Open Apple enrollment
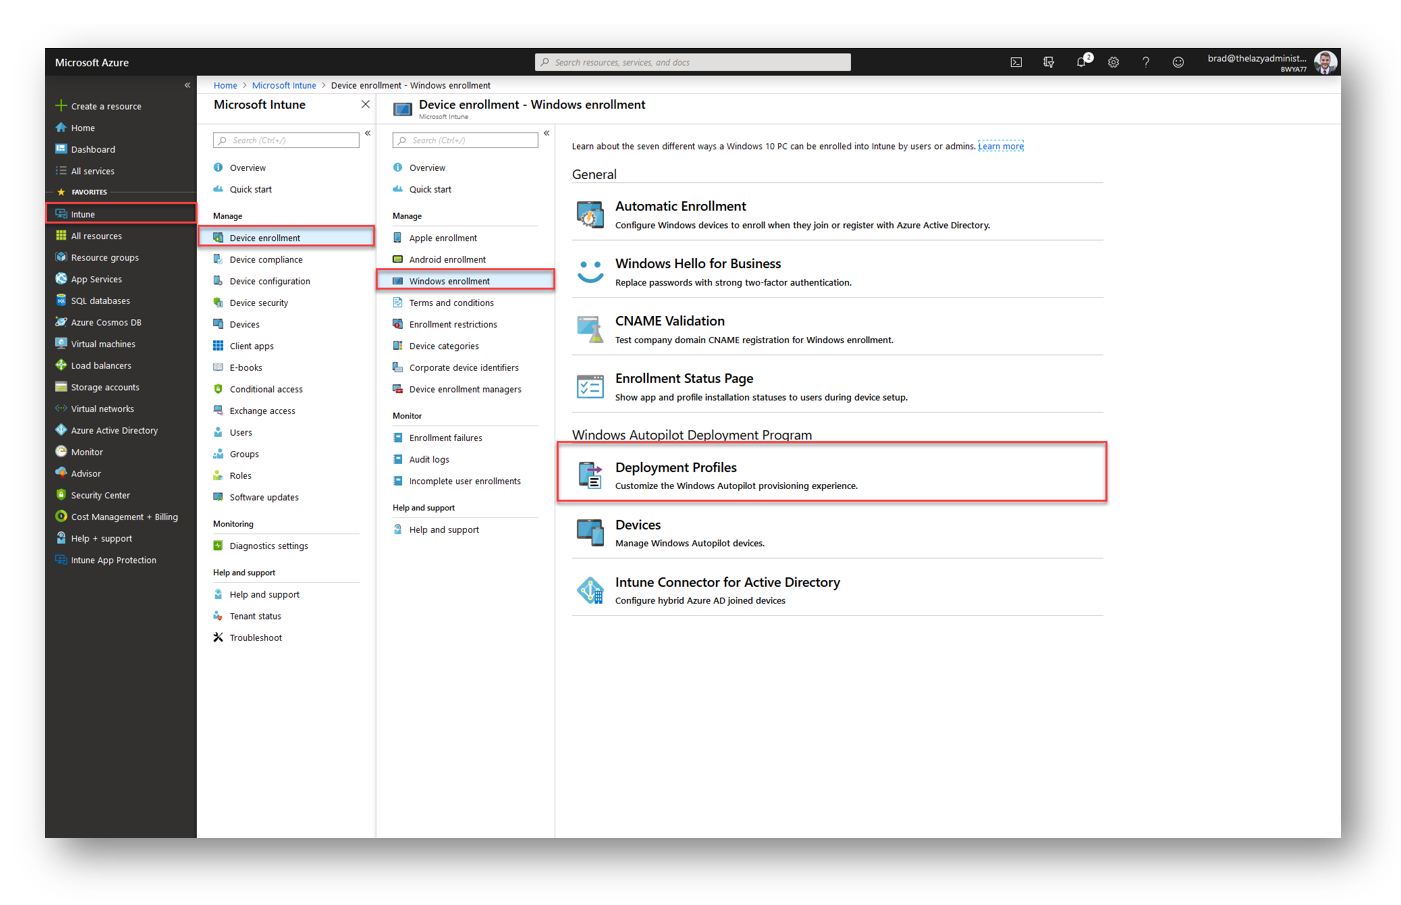This screenshot has height=905, width=1401. coord(443,238)
